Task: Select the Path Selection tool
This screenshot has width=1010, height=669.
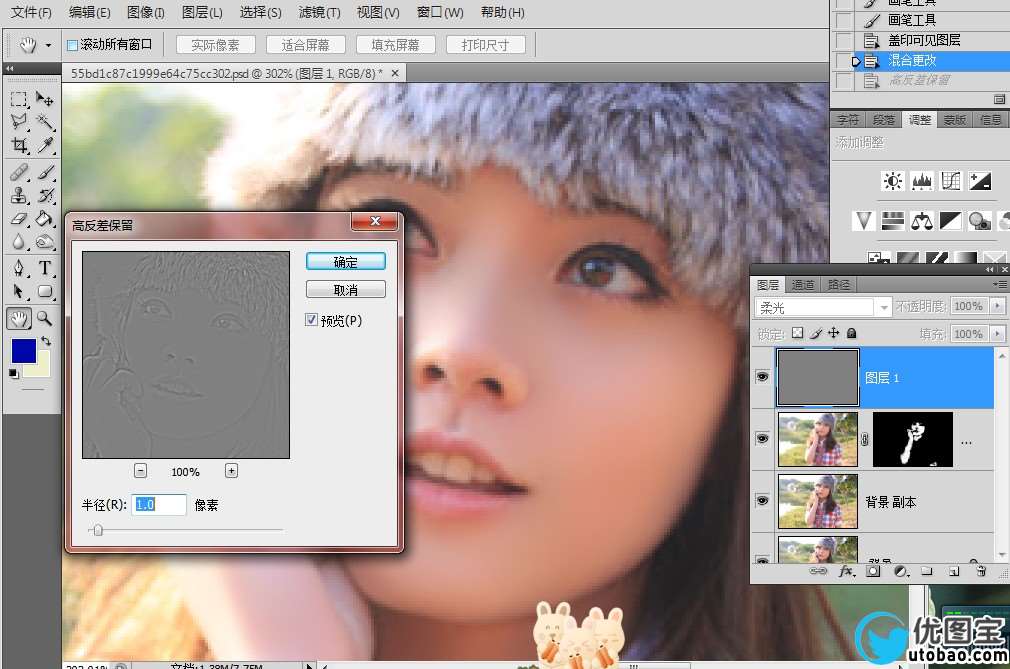Action: point(19,292)
